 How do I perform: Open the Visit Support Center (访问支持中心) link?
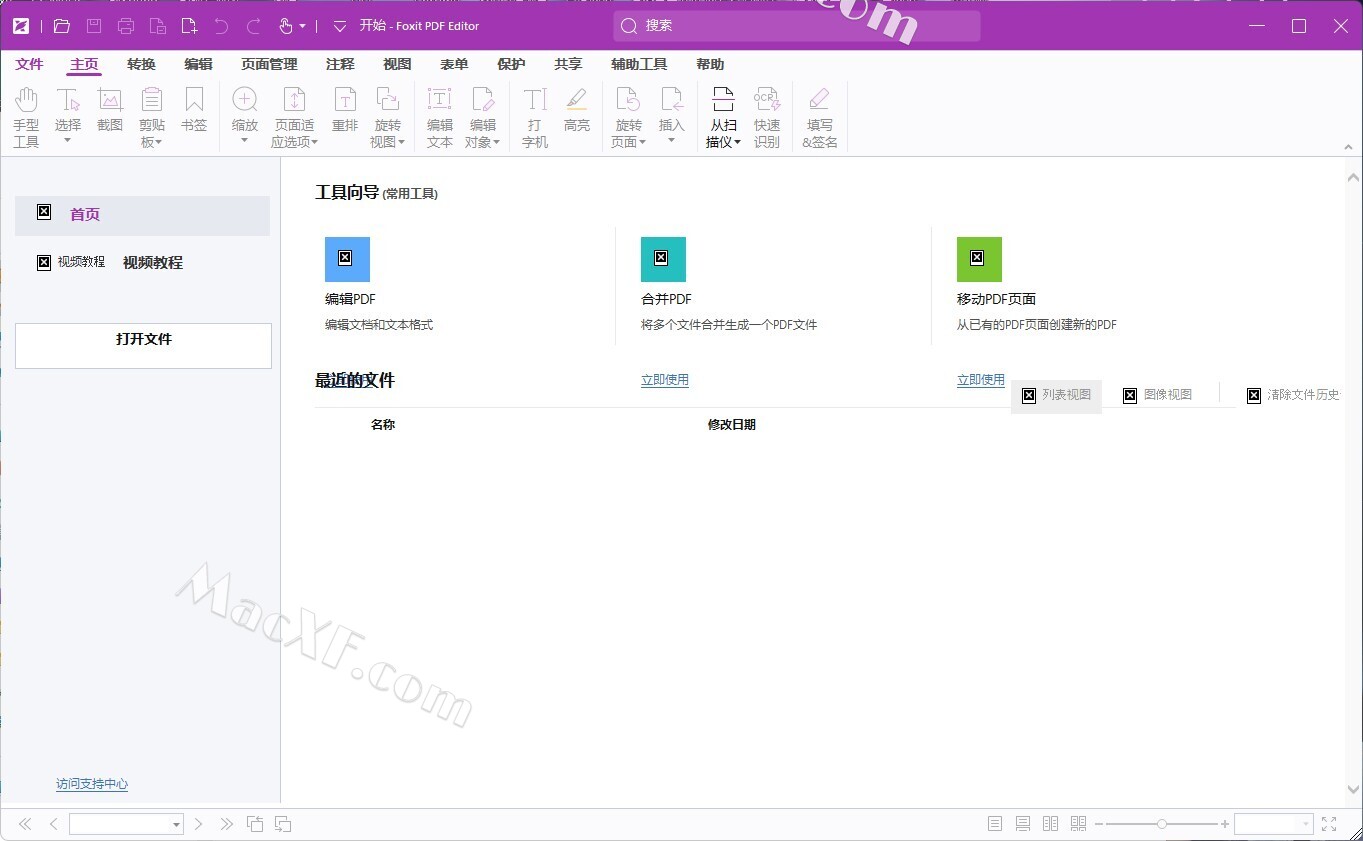[92, 784]
